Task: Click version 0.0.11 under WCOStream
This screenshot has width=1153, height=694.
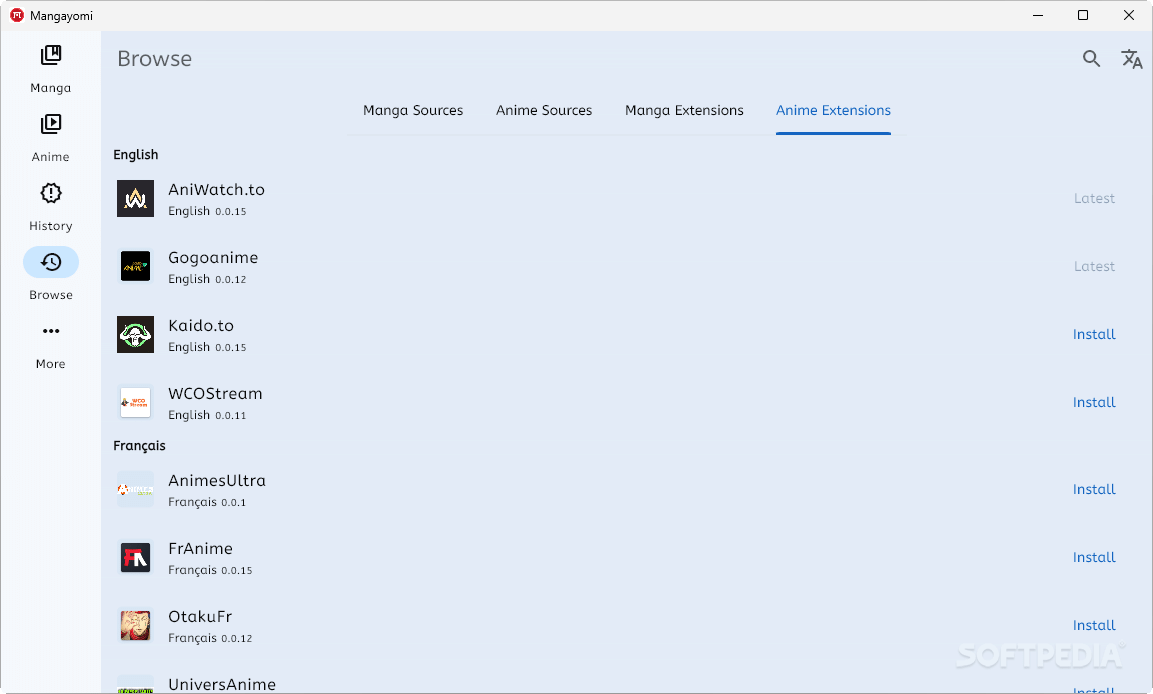Action: coord(231,416)
